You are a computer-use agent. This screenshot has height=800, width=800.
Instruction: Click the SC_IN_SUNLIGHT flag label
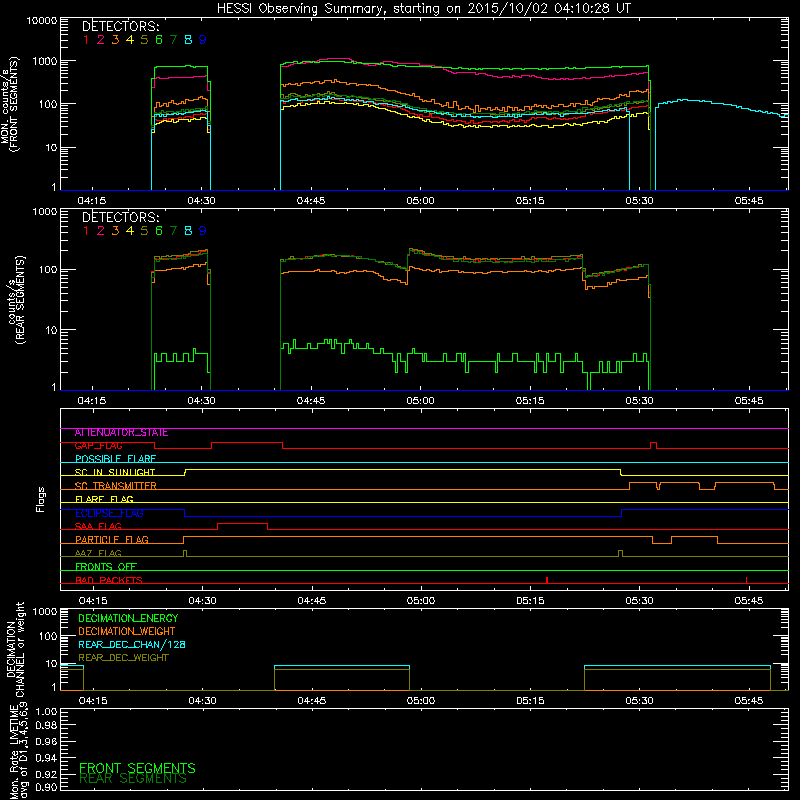115,472
